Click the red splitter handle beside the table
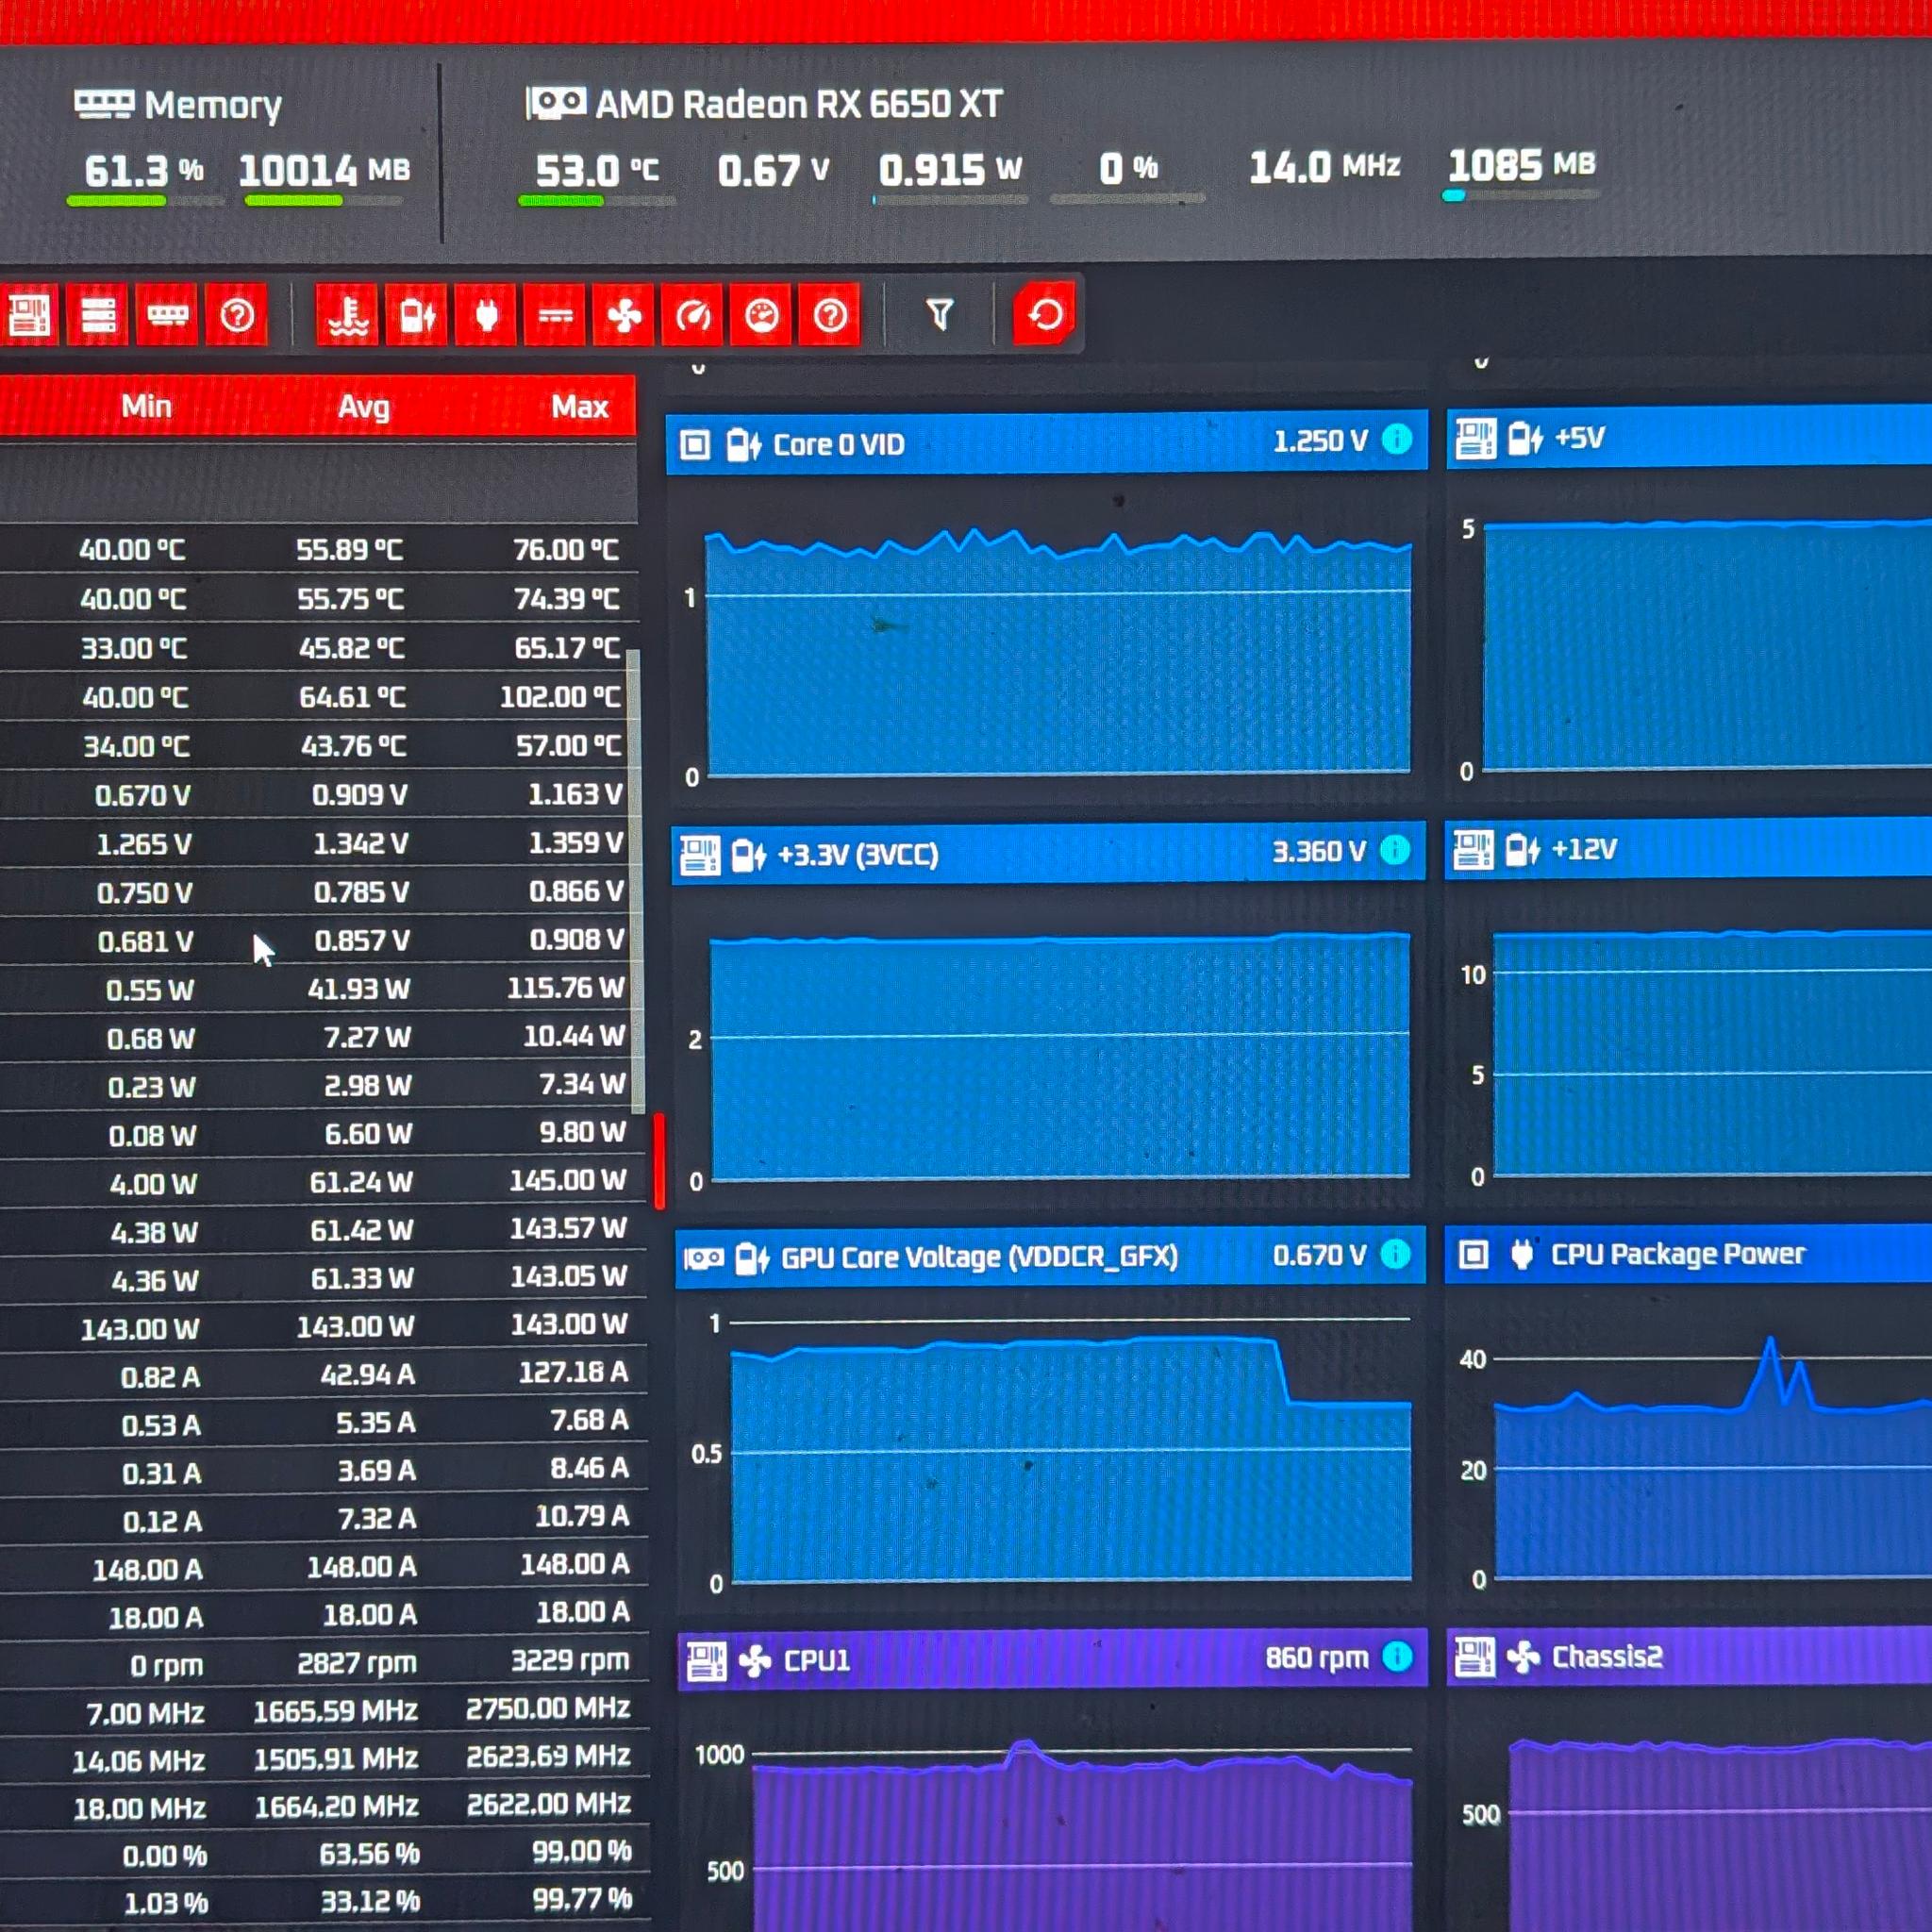The image size is (1932, 1932). click(659, 1162)
